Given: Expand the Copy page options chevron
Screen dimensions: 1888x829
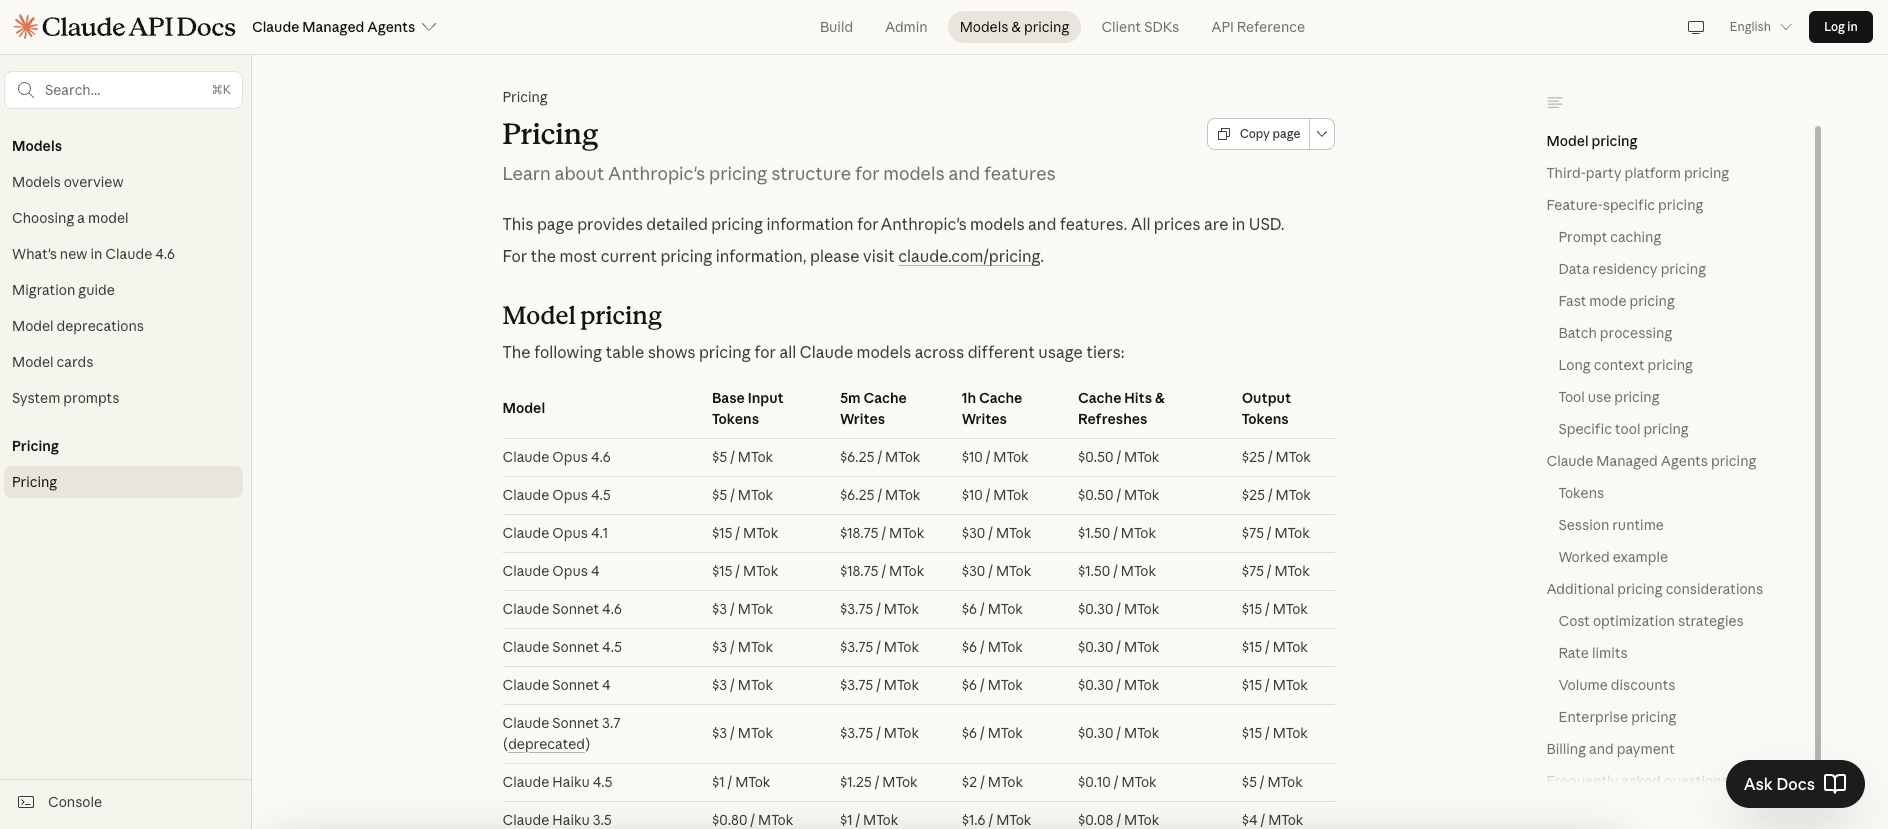Looking at the screenshot, I should 1321,133.
